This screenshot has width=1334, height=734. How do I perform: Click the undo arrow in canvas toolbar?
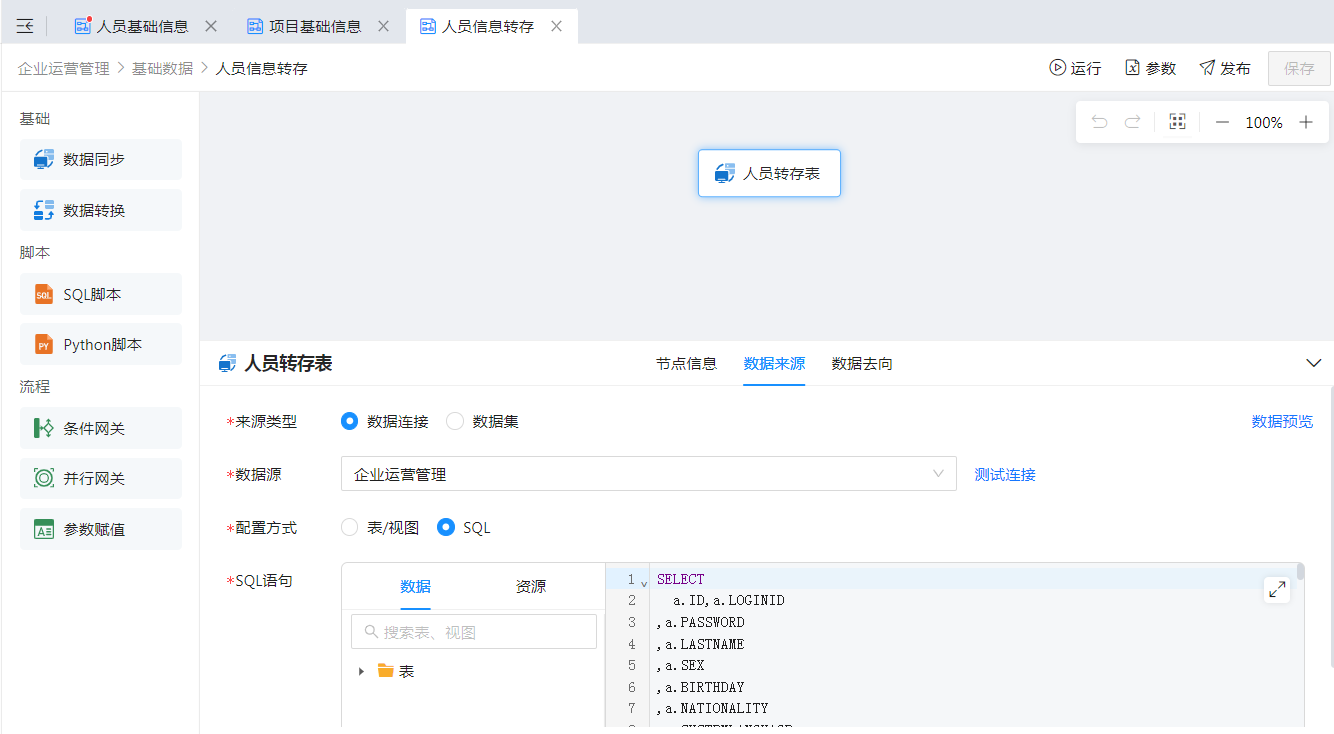[1099, 122]
